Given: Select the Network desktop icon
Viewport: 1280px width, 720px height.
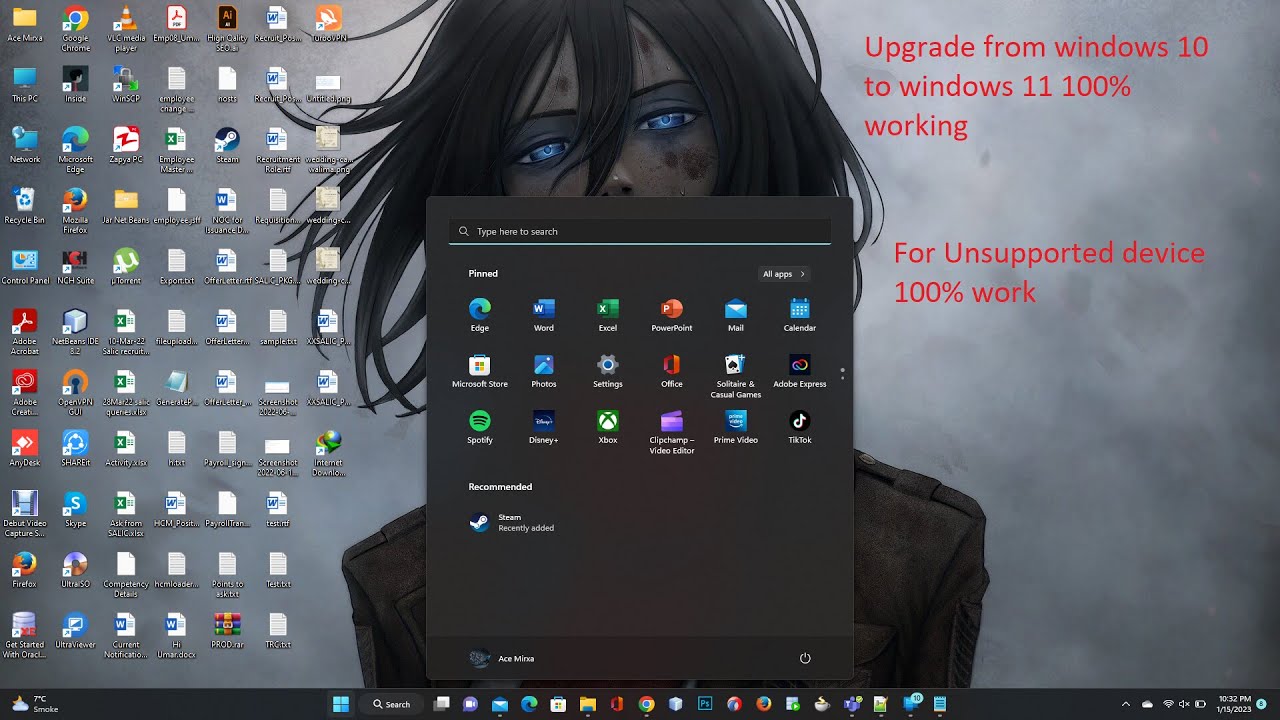Looking at the screenshot, I should click(25, 146).
